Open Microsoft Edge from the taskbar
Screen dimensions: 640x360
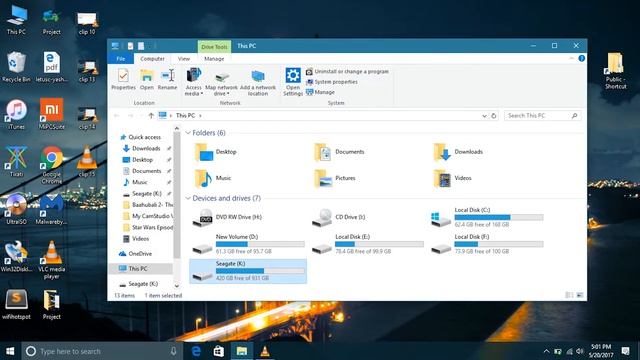click(x=196, y=351)
